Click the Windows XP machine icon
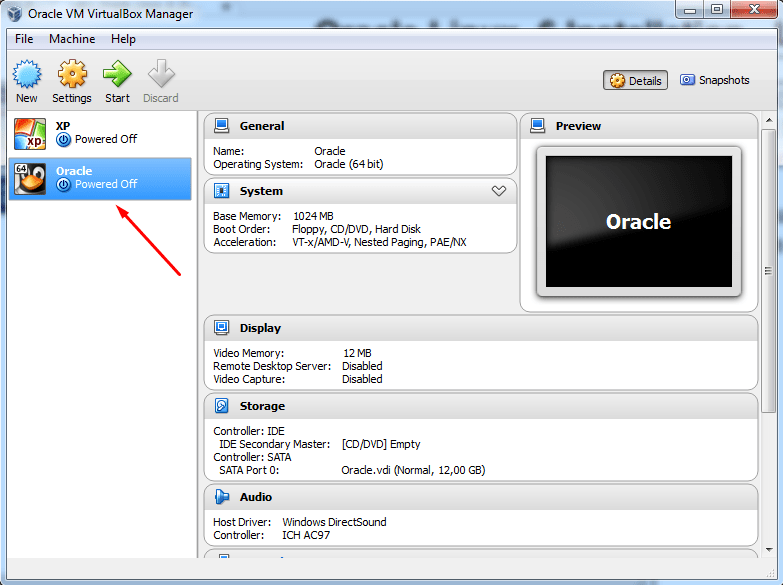Viewport: 783px width, 585px height. pos(30,134)
